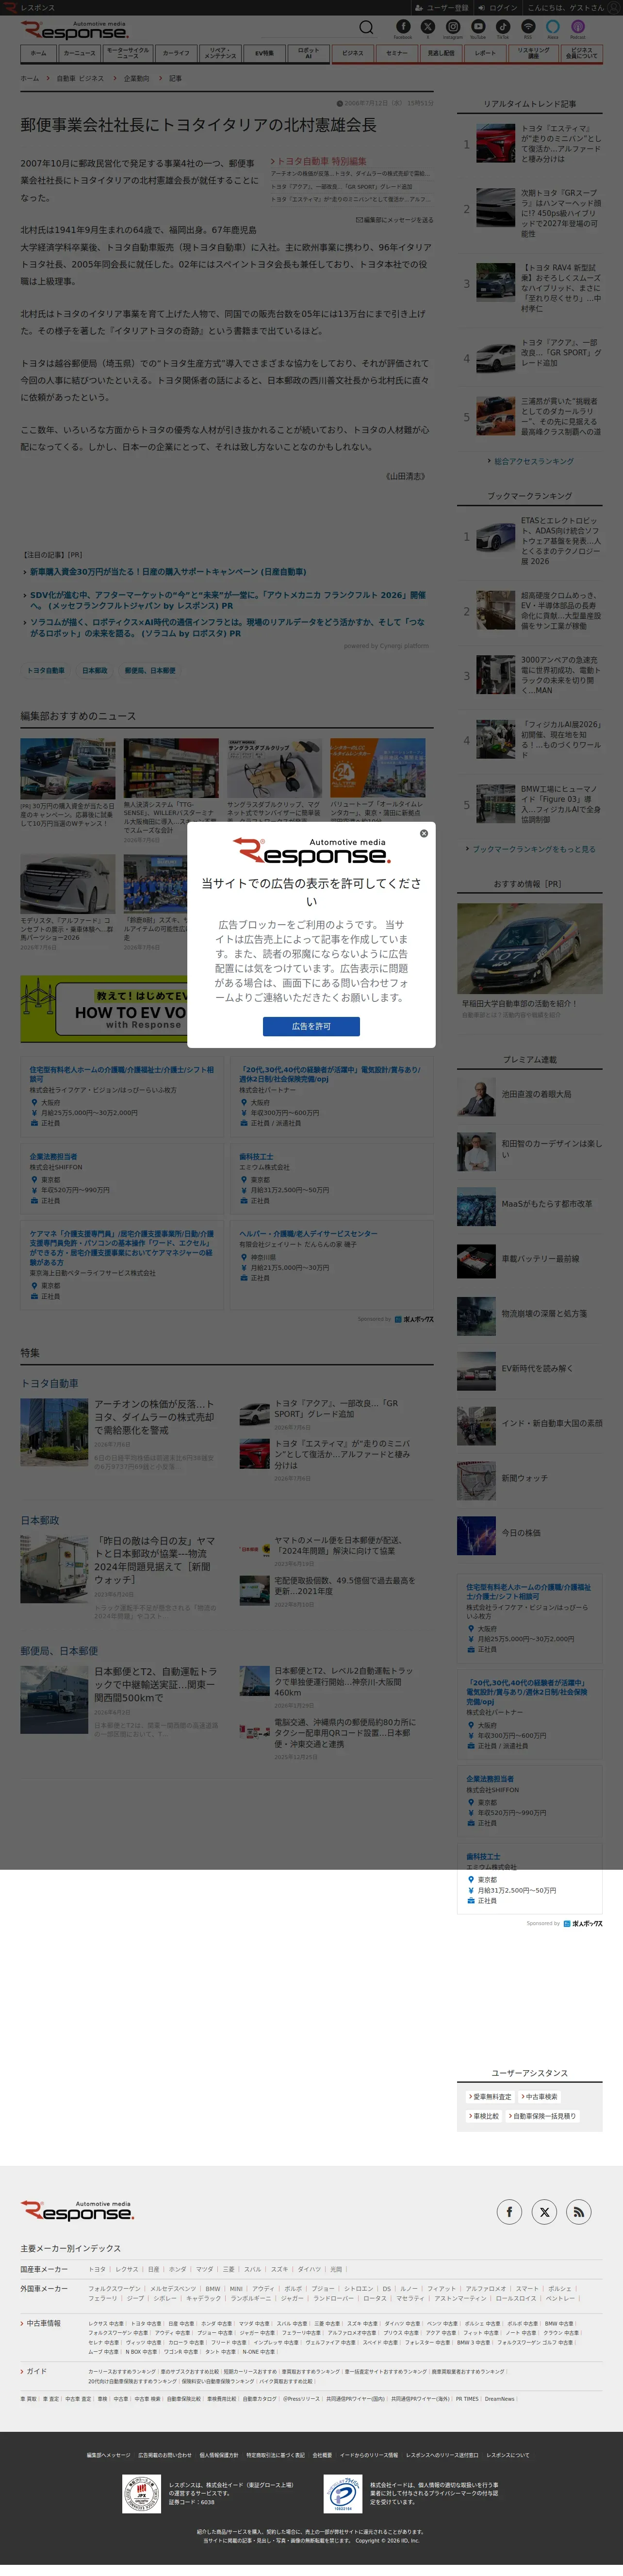Click the 企業動向 breadcrumb link

coord(136,78)
